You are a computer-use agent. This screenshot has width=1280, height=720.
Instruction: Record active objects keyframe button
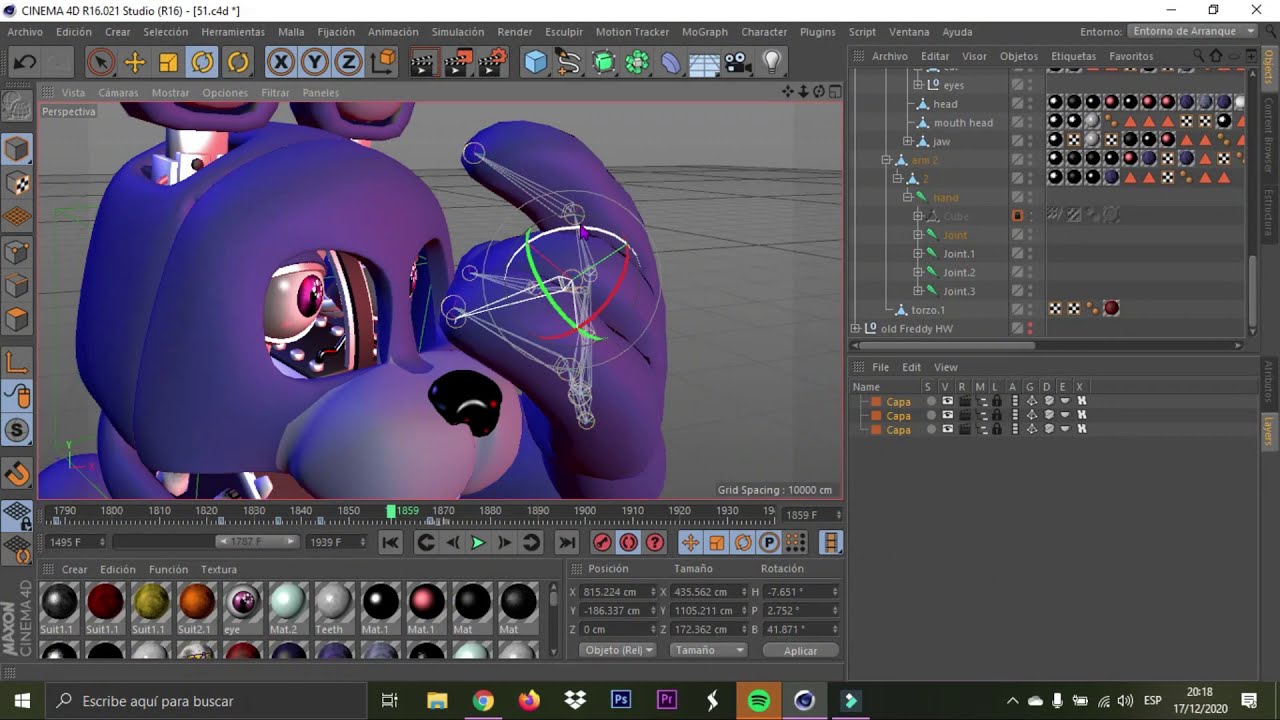pos(602,543)
